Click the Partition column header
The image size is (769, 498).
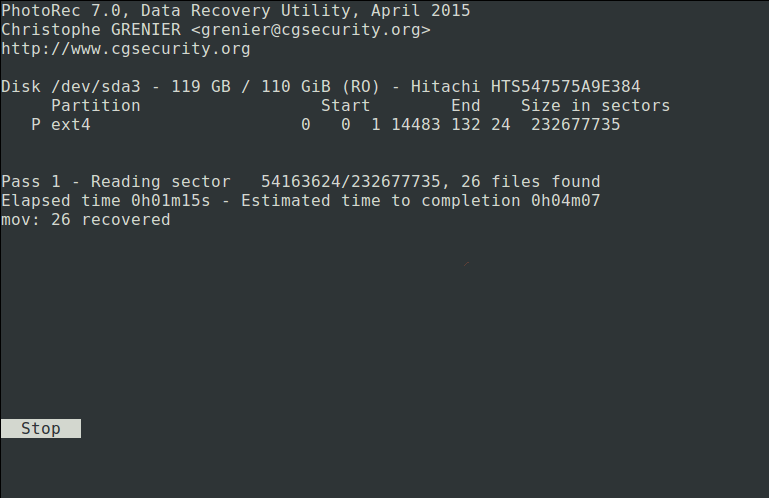95,106
